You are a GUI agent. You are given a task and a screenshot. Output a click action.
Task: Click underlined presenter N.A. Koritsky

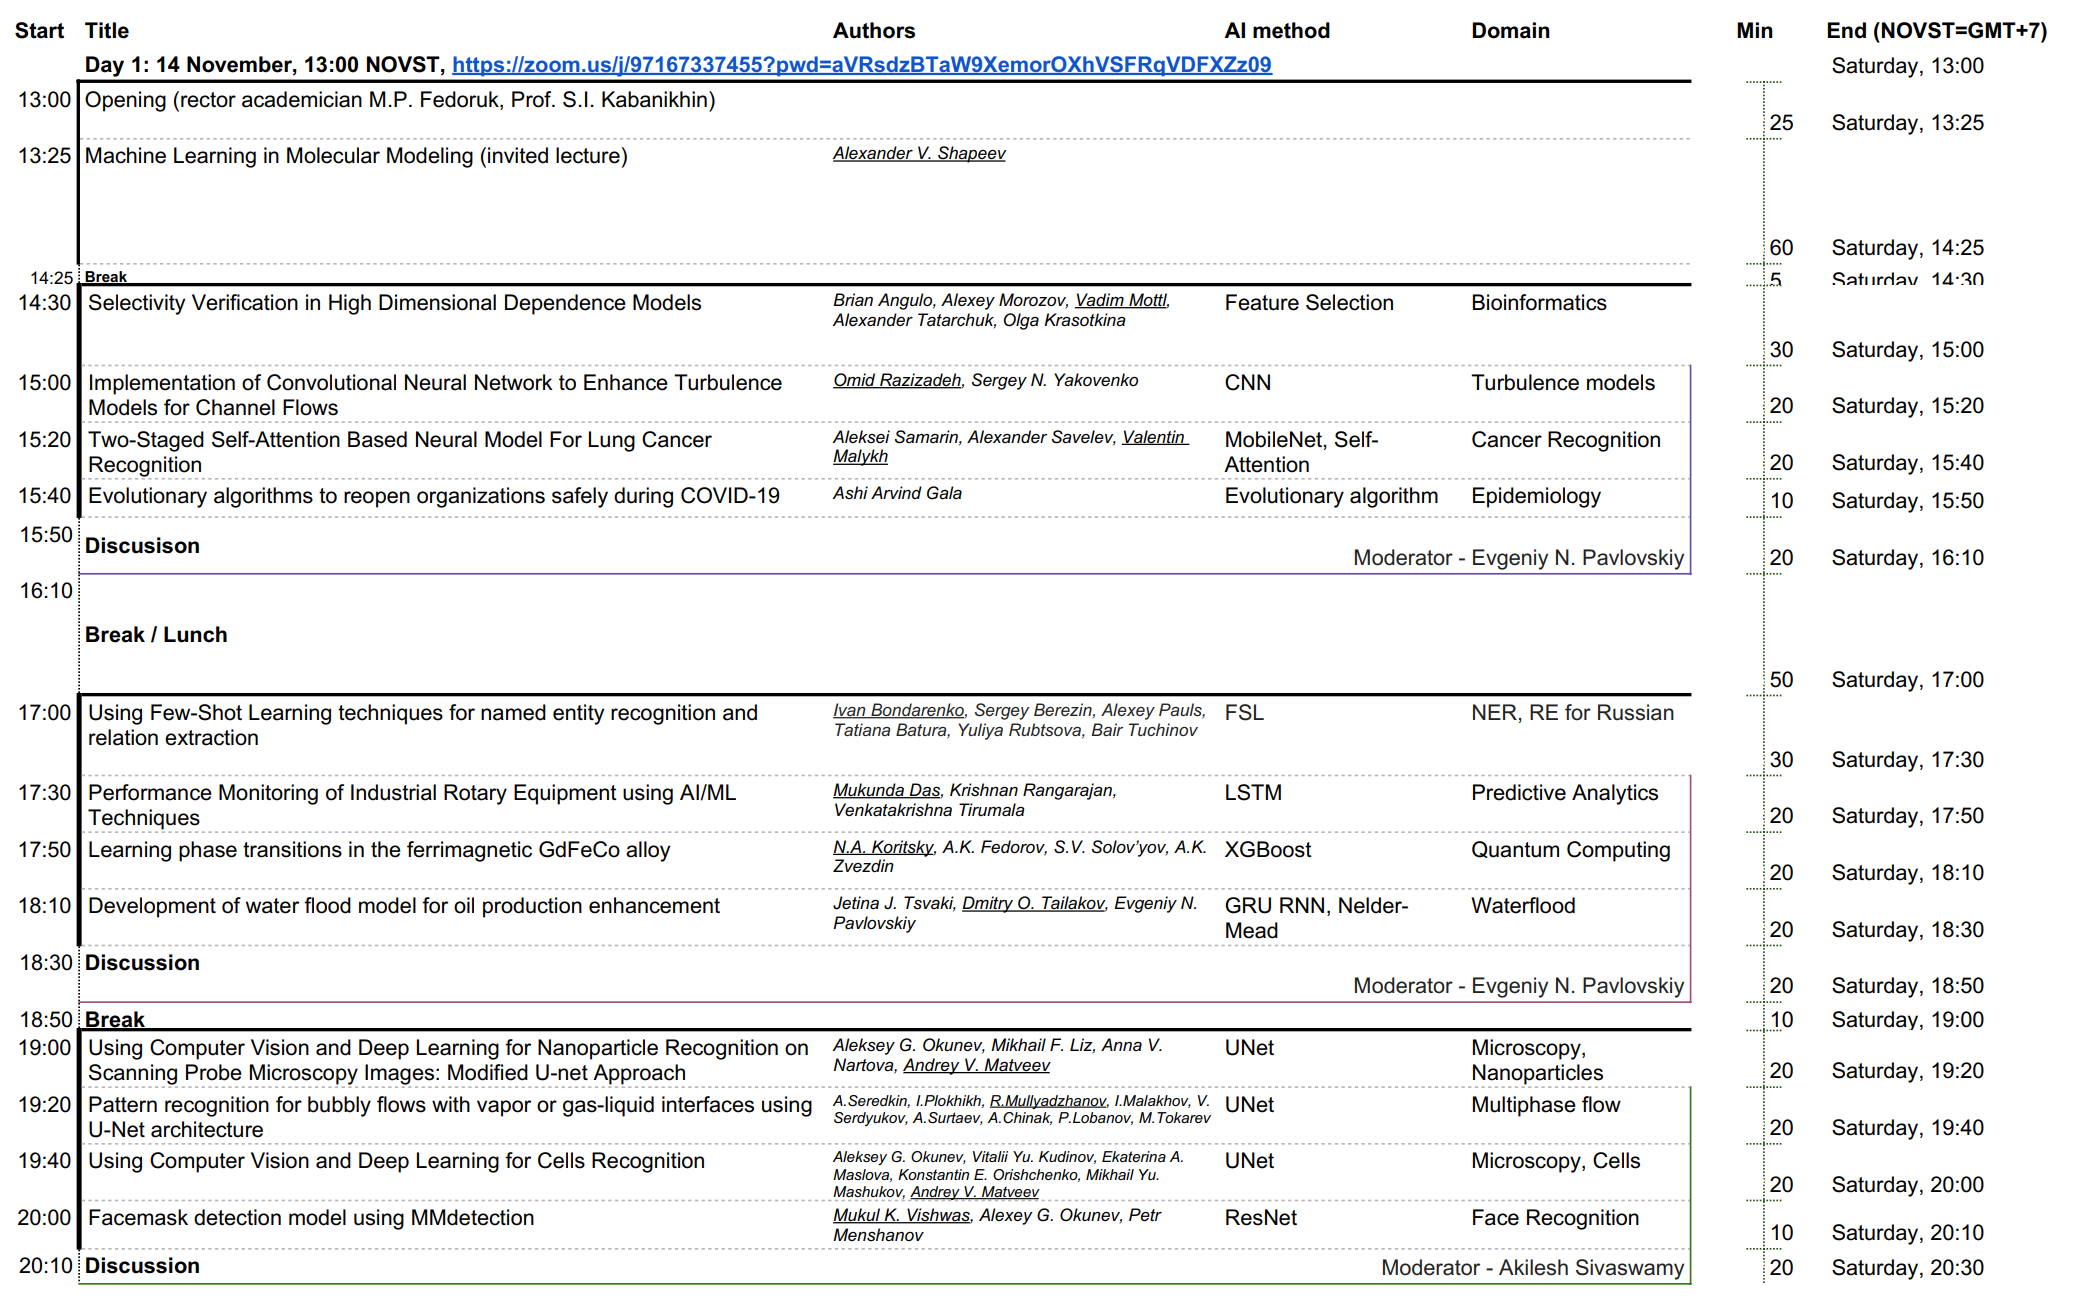point(883,847)
